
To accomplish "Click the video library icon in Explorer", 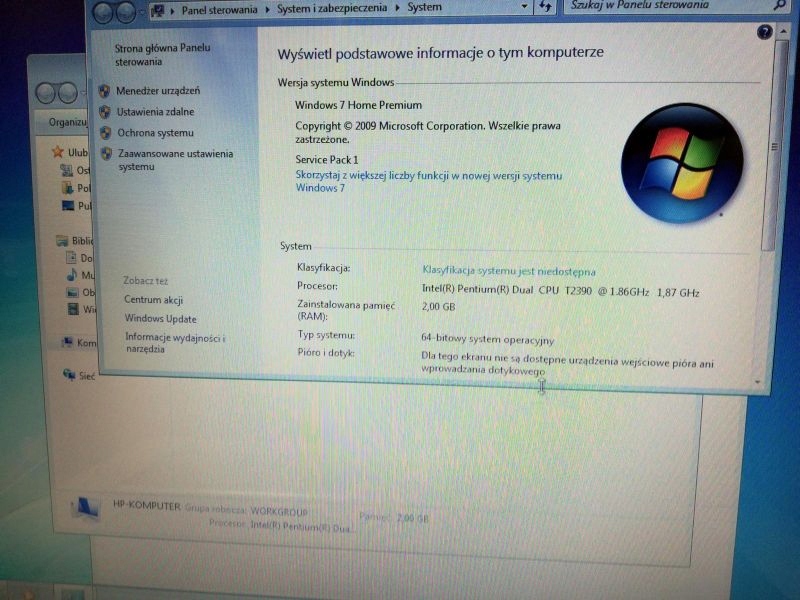I will click(73, 309).
